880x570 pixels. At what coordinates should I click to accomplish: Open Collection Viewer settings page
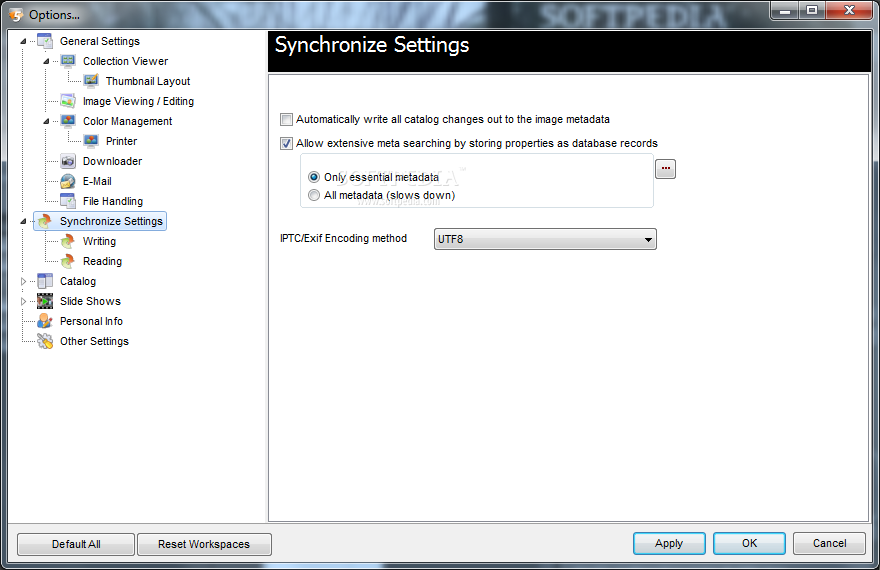pyautogui.click(x=125, y=61)
